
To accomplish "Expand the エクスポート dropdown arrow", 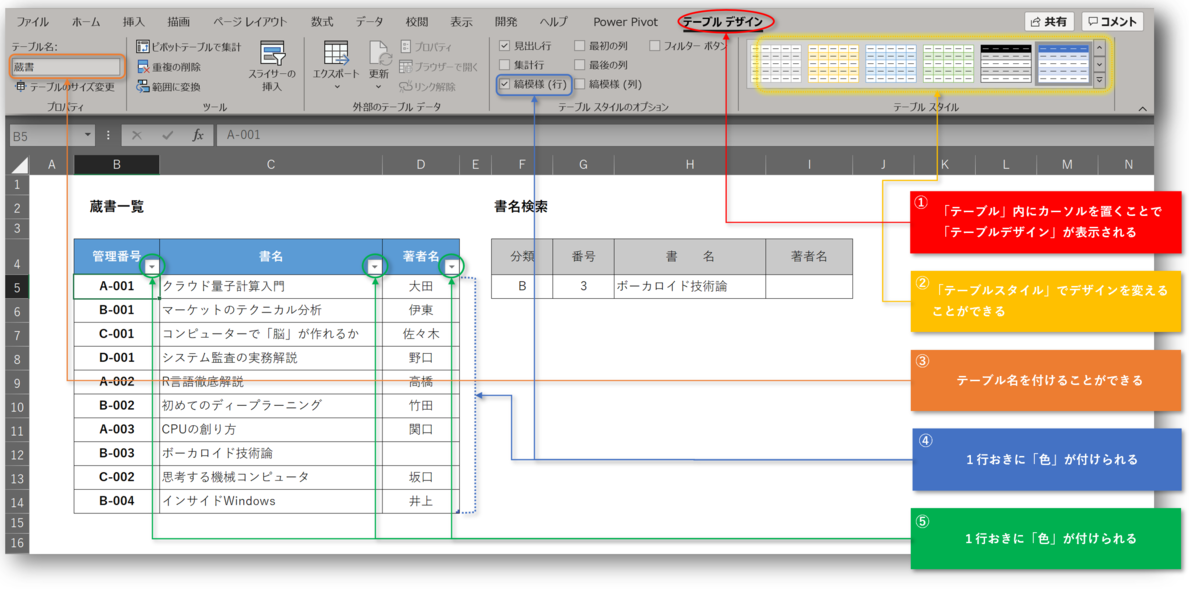I will coord(335,88).
